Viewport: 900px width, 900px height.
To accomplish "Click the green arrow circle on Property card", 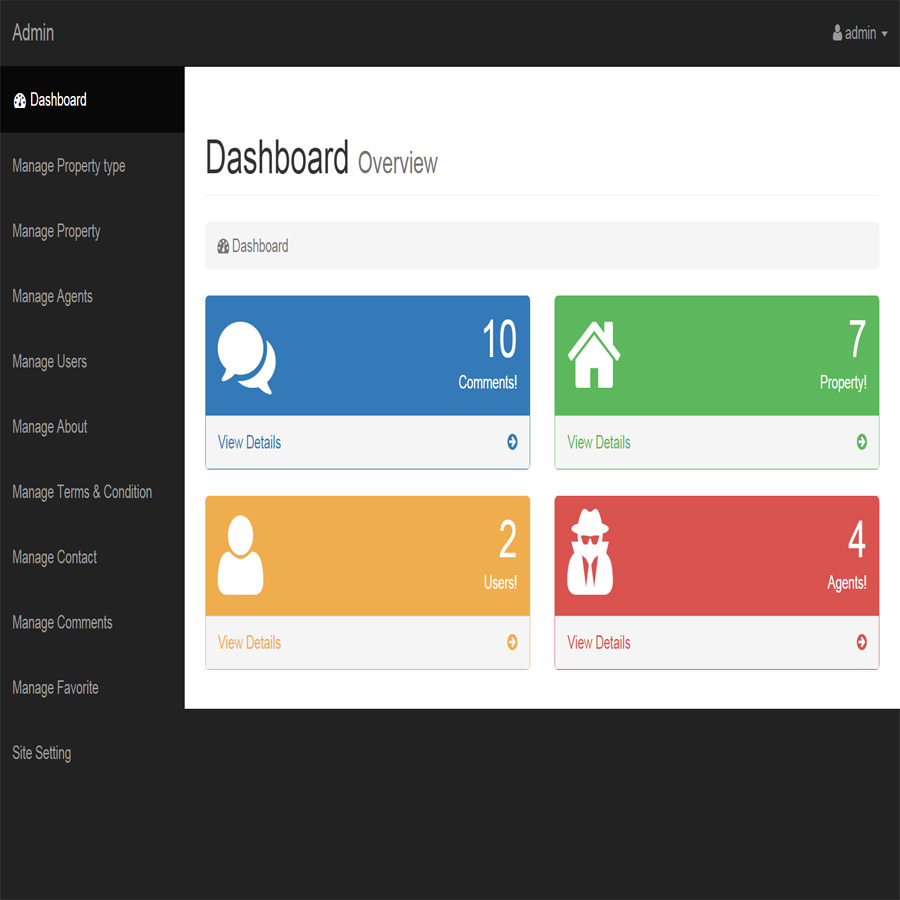I will click(862, 441).
